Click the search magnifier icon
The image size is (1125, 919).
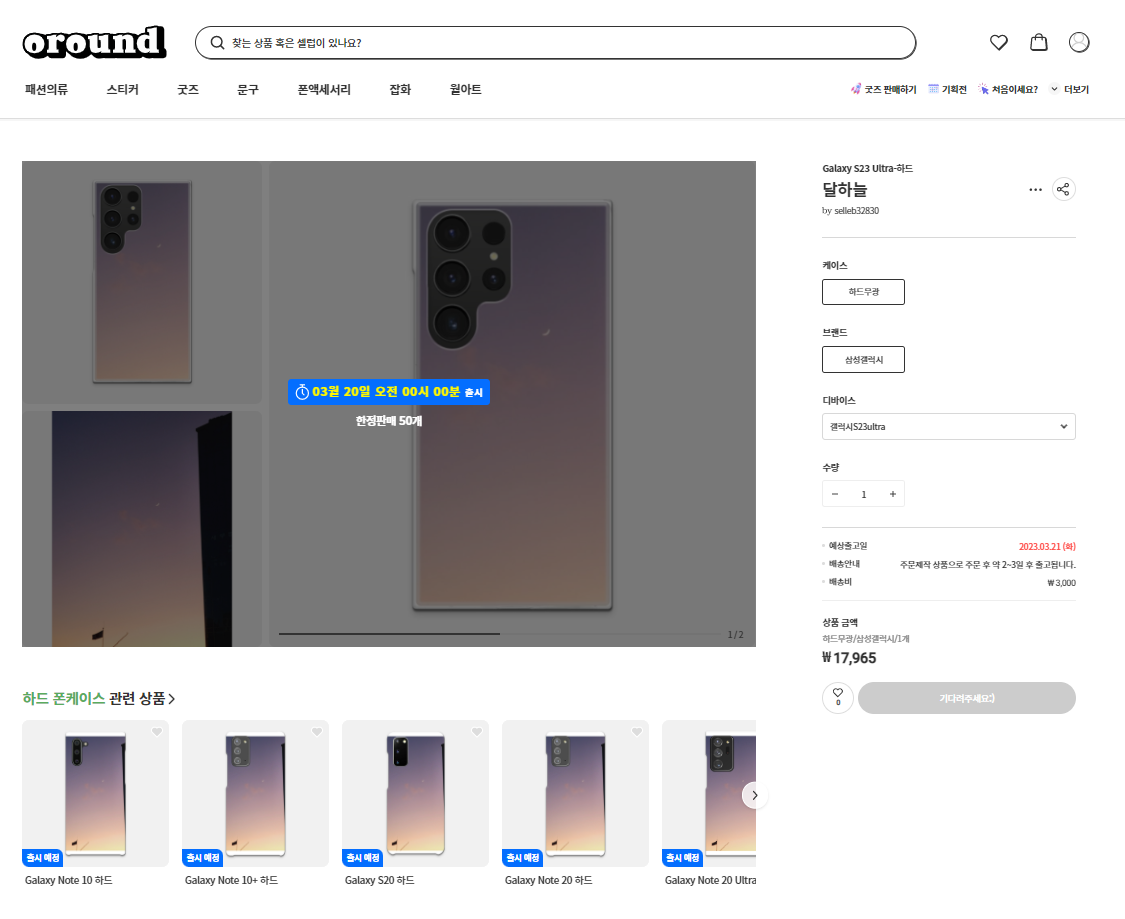click(217, 43)
